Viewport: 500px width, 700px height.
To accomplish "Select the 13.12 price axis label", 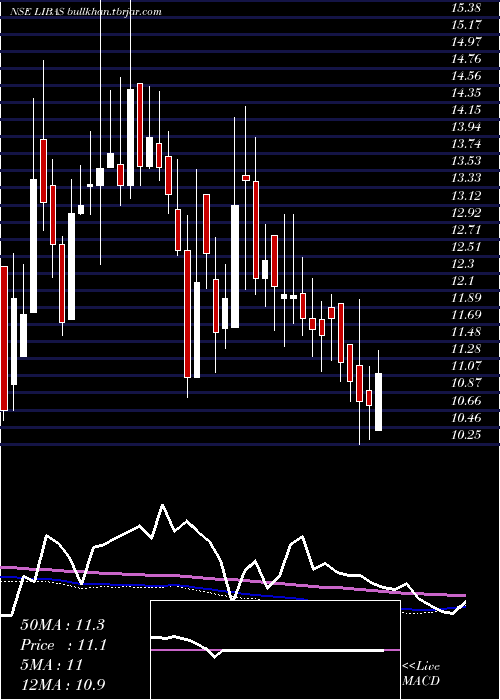I will point(466,195).
